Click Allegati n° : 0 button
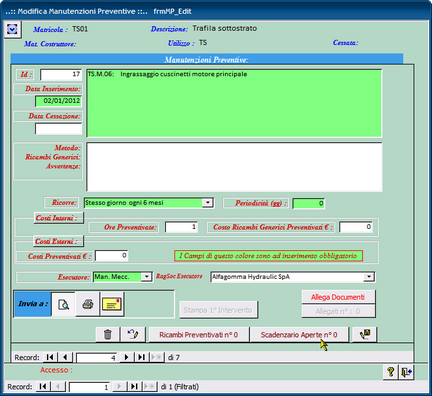 point(338,311)
